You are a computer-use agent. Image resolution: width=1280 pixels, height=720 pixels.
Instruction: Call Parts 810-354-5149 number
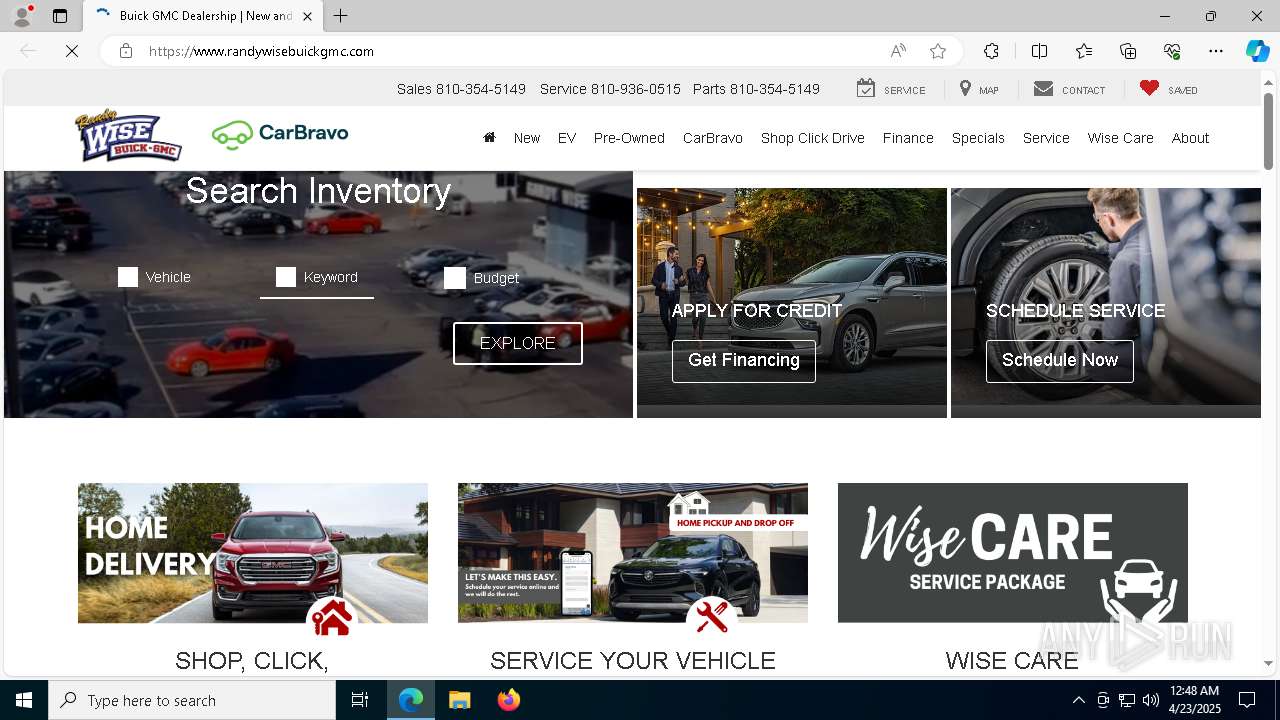point(756,89)
